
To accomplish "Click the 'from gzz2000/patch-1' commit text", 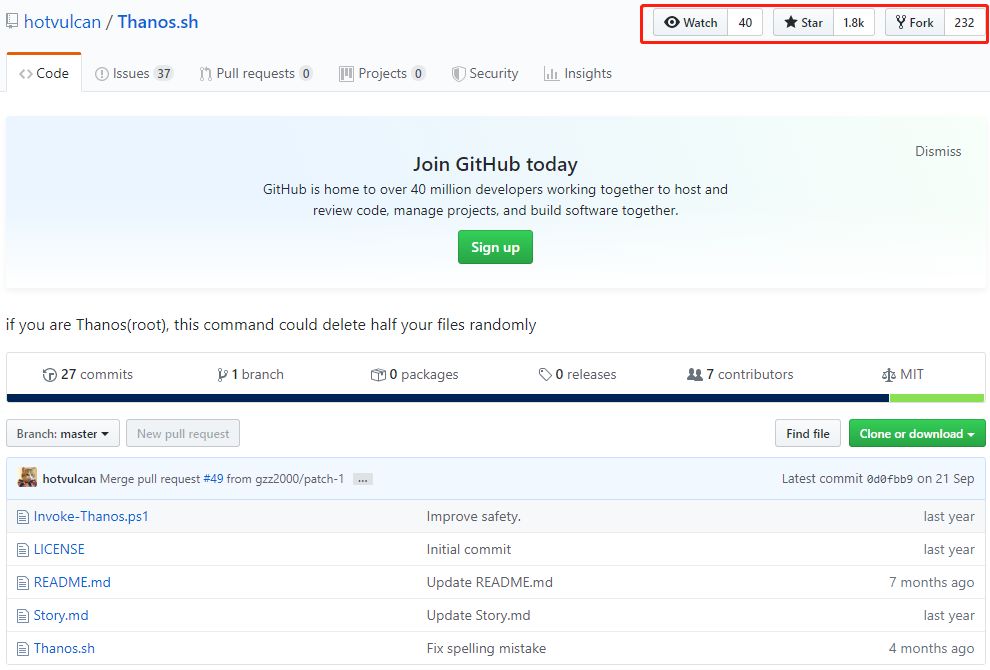I will point(285,479).
